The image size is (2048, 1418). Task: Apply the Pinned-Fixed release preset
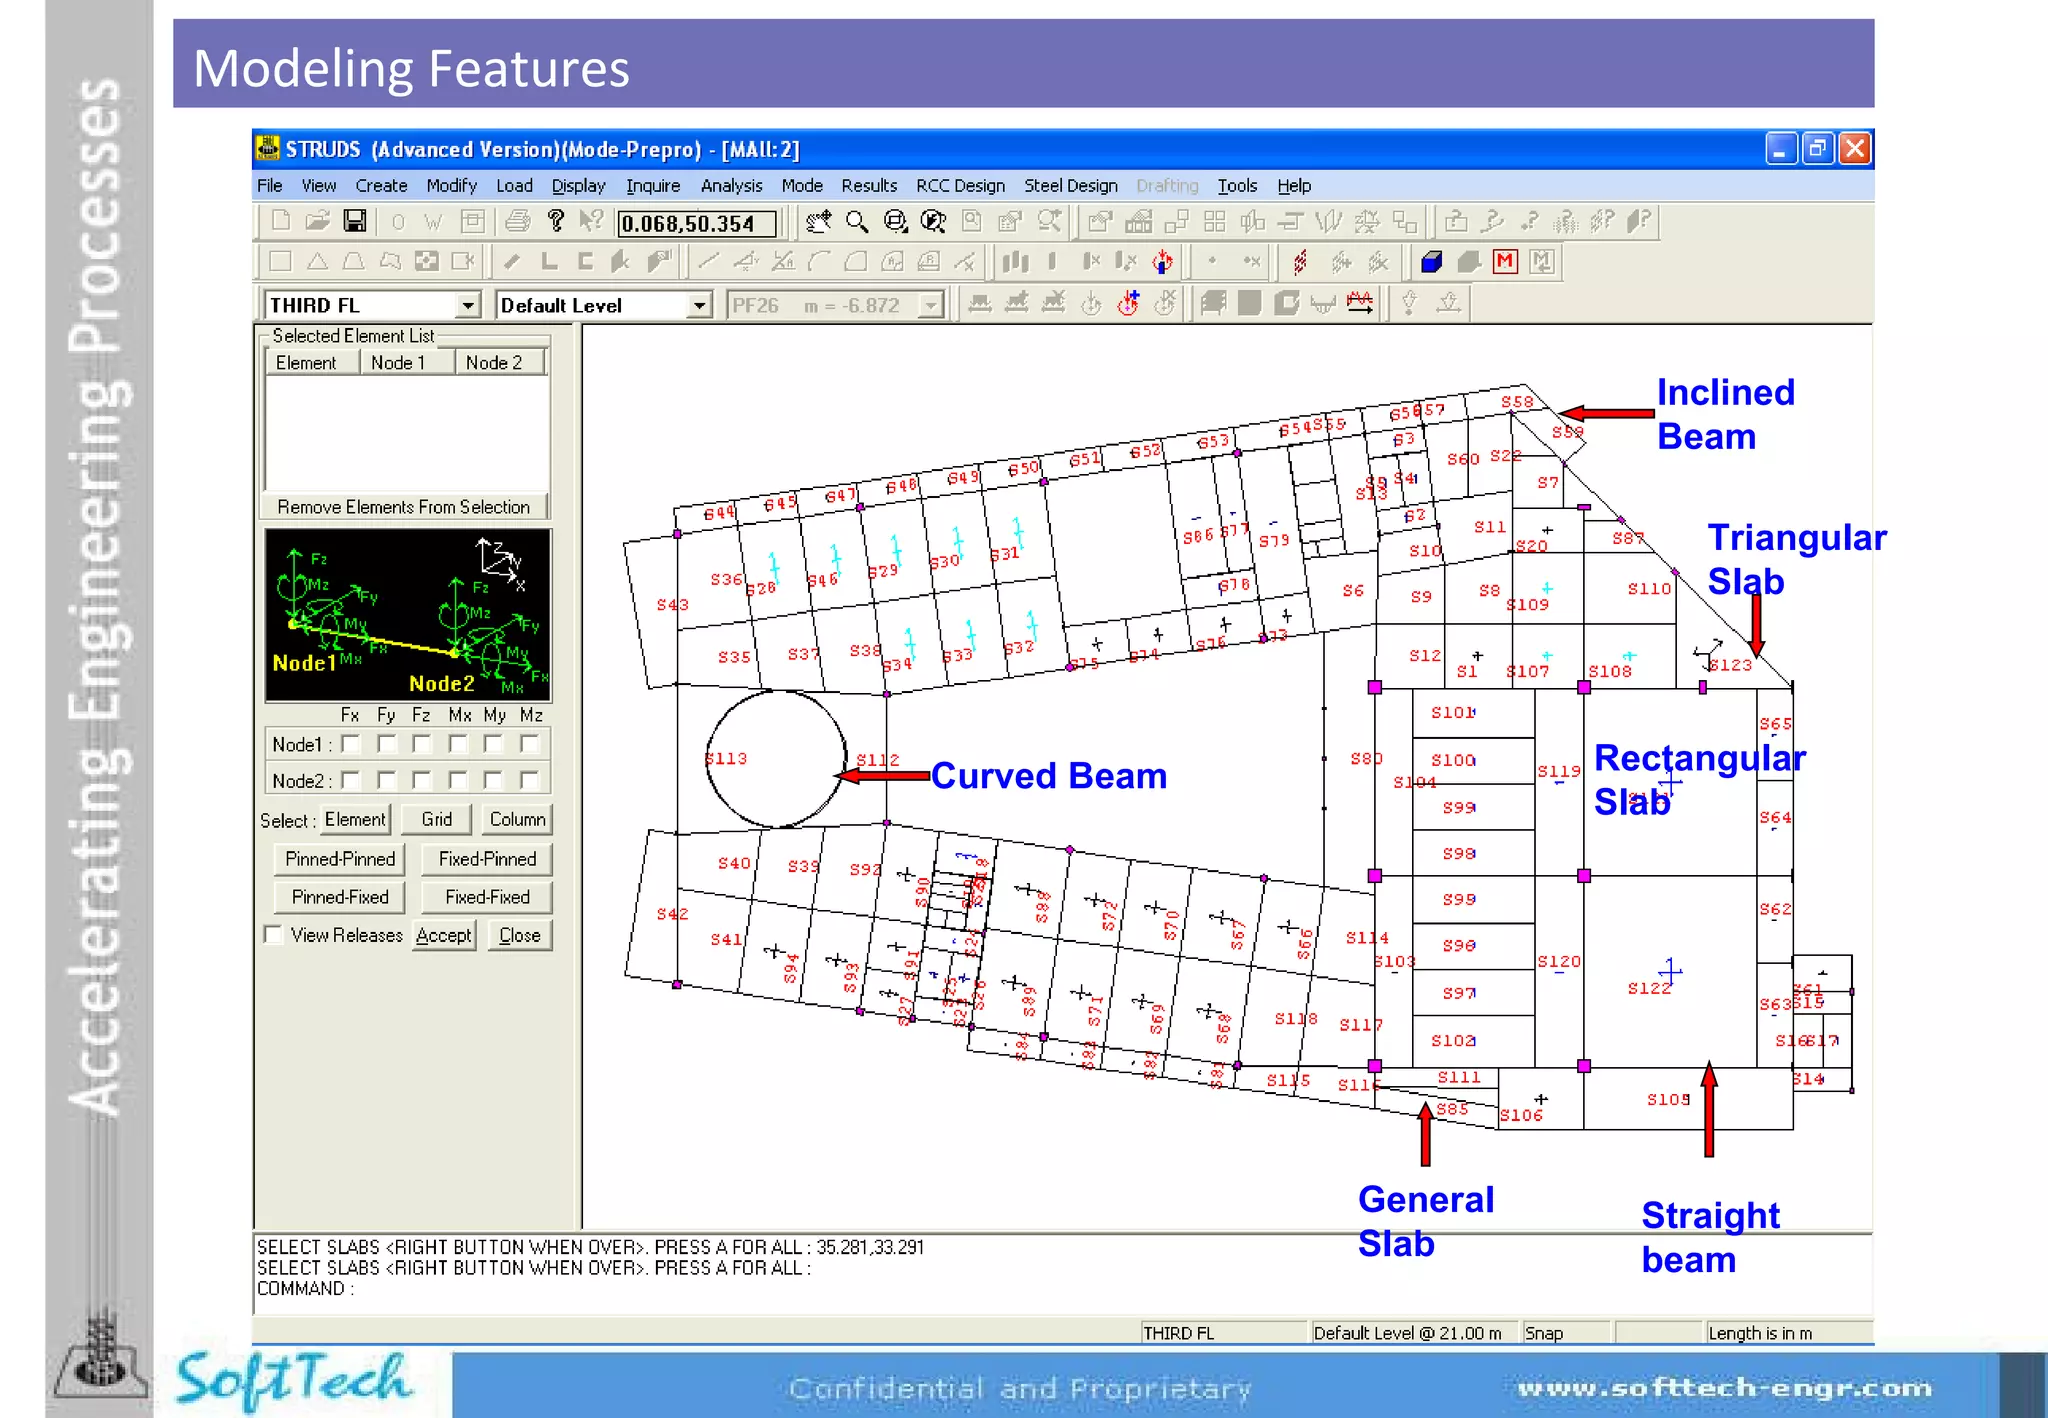tap(340, 897)
